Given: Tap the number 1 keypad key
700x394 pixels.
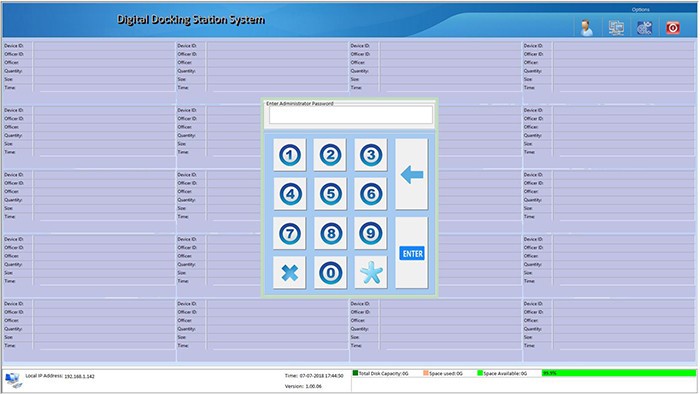Looking at the screenshot, I should [x=290, y=155].
